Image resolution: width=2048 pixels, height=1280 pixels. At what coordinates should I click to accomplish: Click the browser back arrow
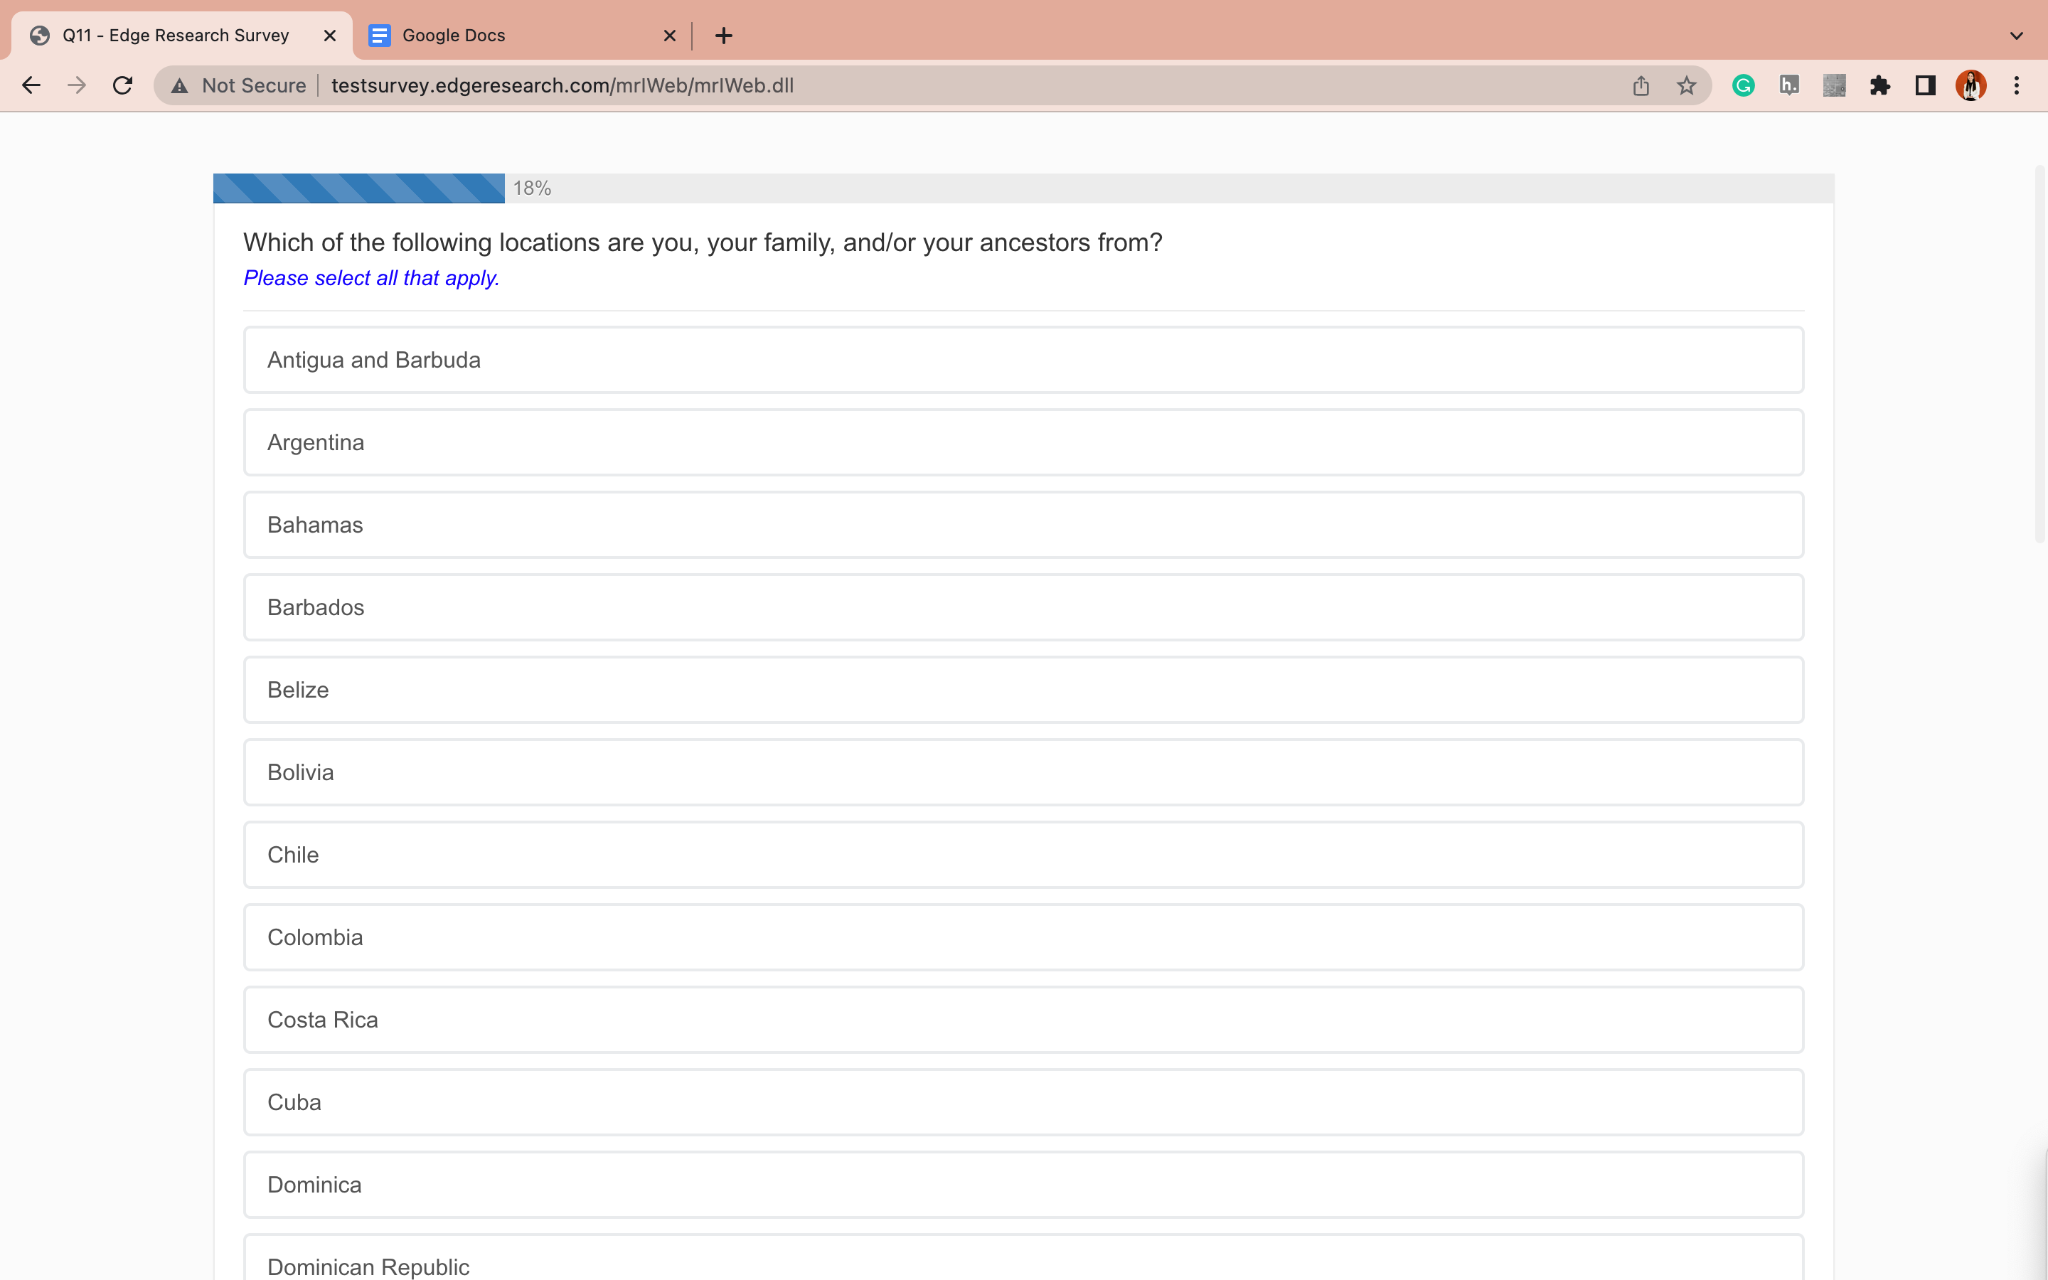pyautogui.click(x=31, y=86)
